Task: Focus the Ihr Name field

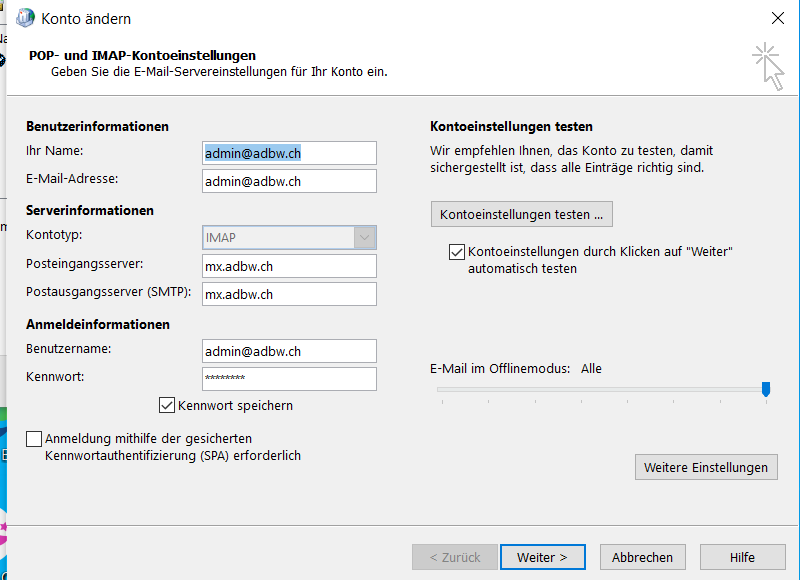Action: pyautogui.click(x=289, y=153)
